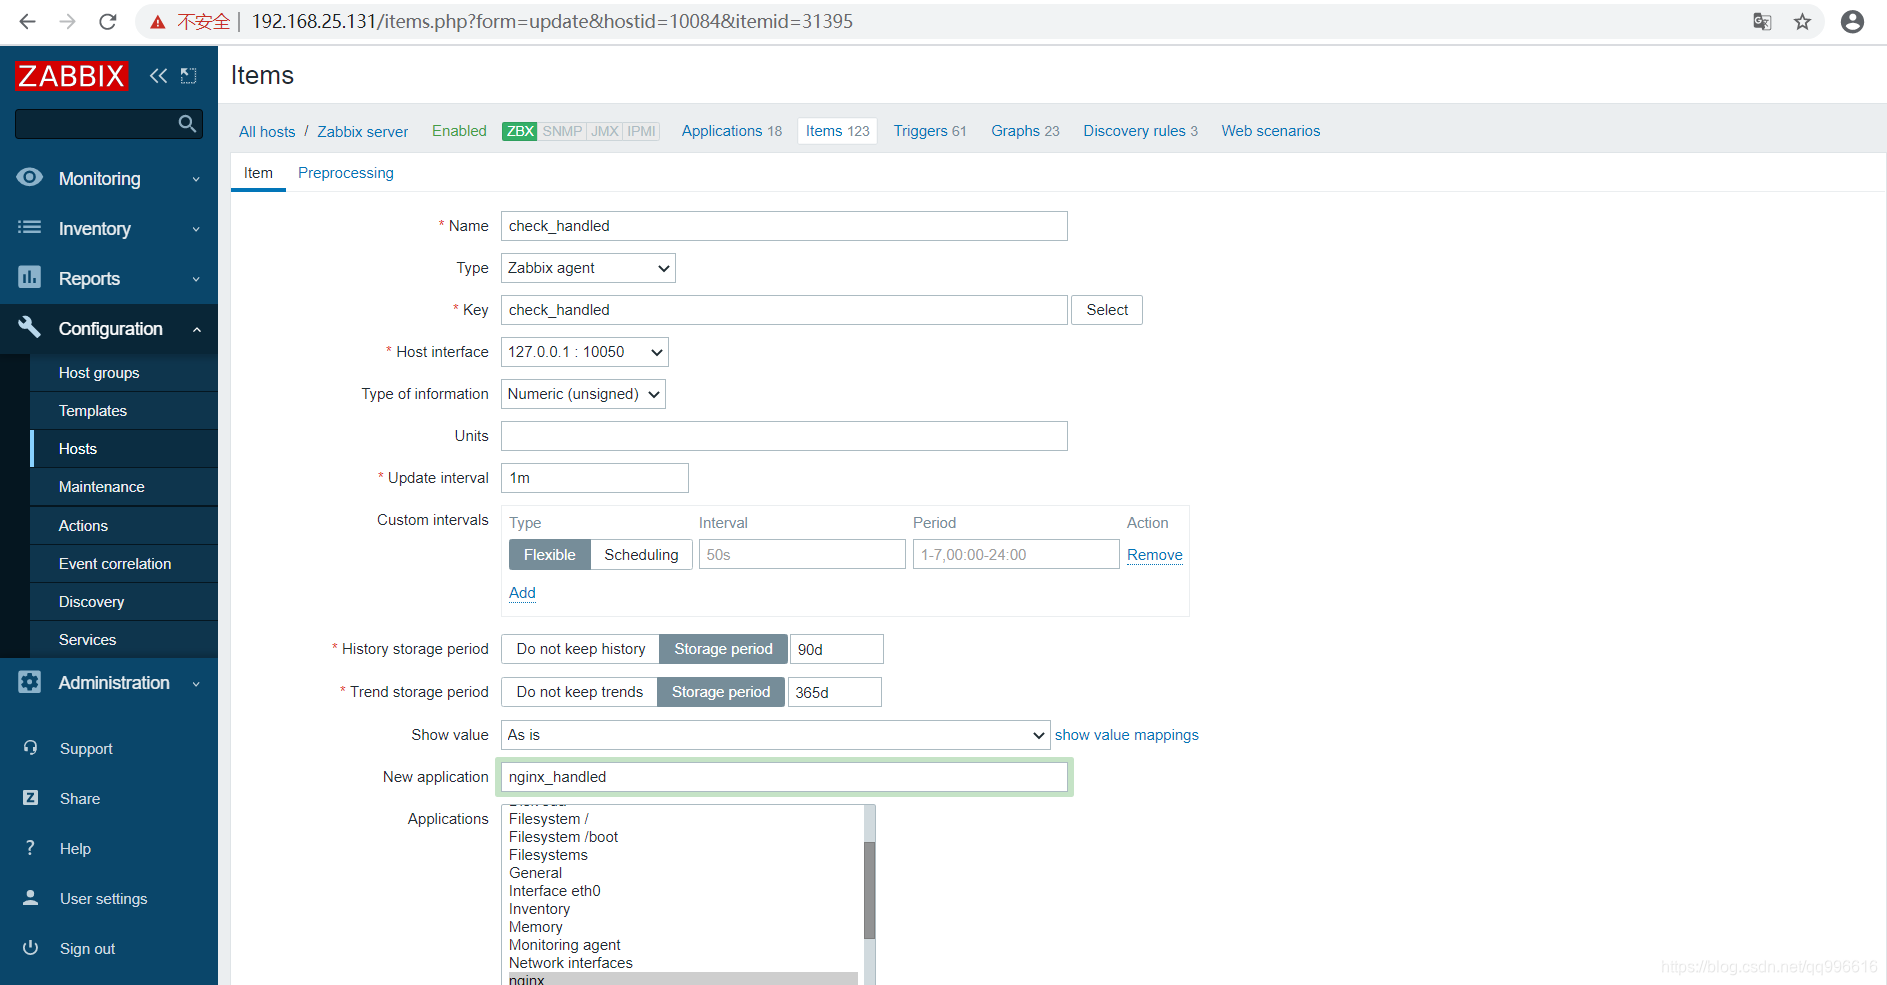The height and width of the screenshot is (985, 1887).
Task: Bookmark this page with star icon
Action: coord(1802,21)
